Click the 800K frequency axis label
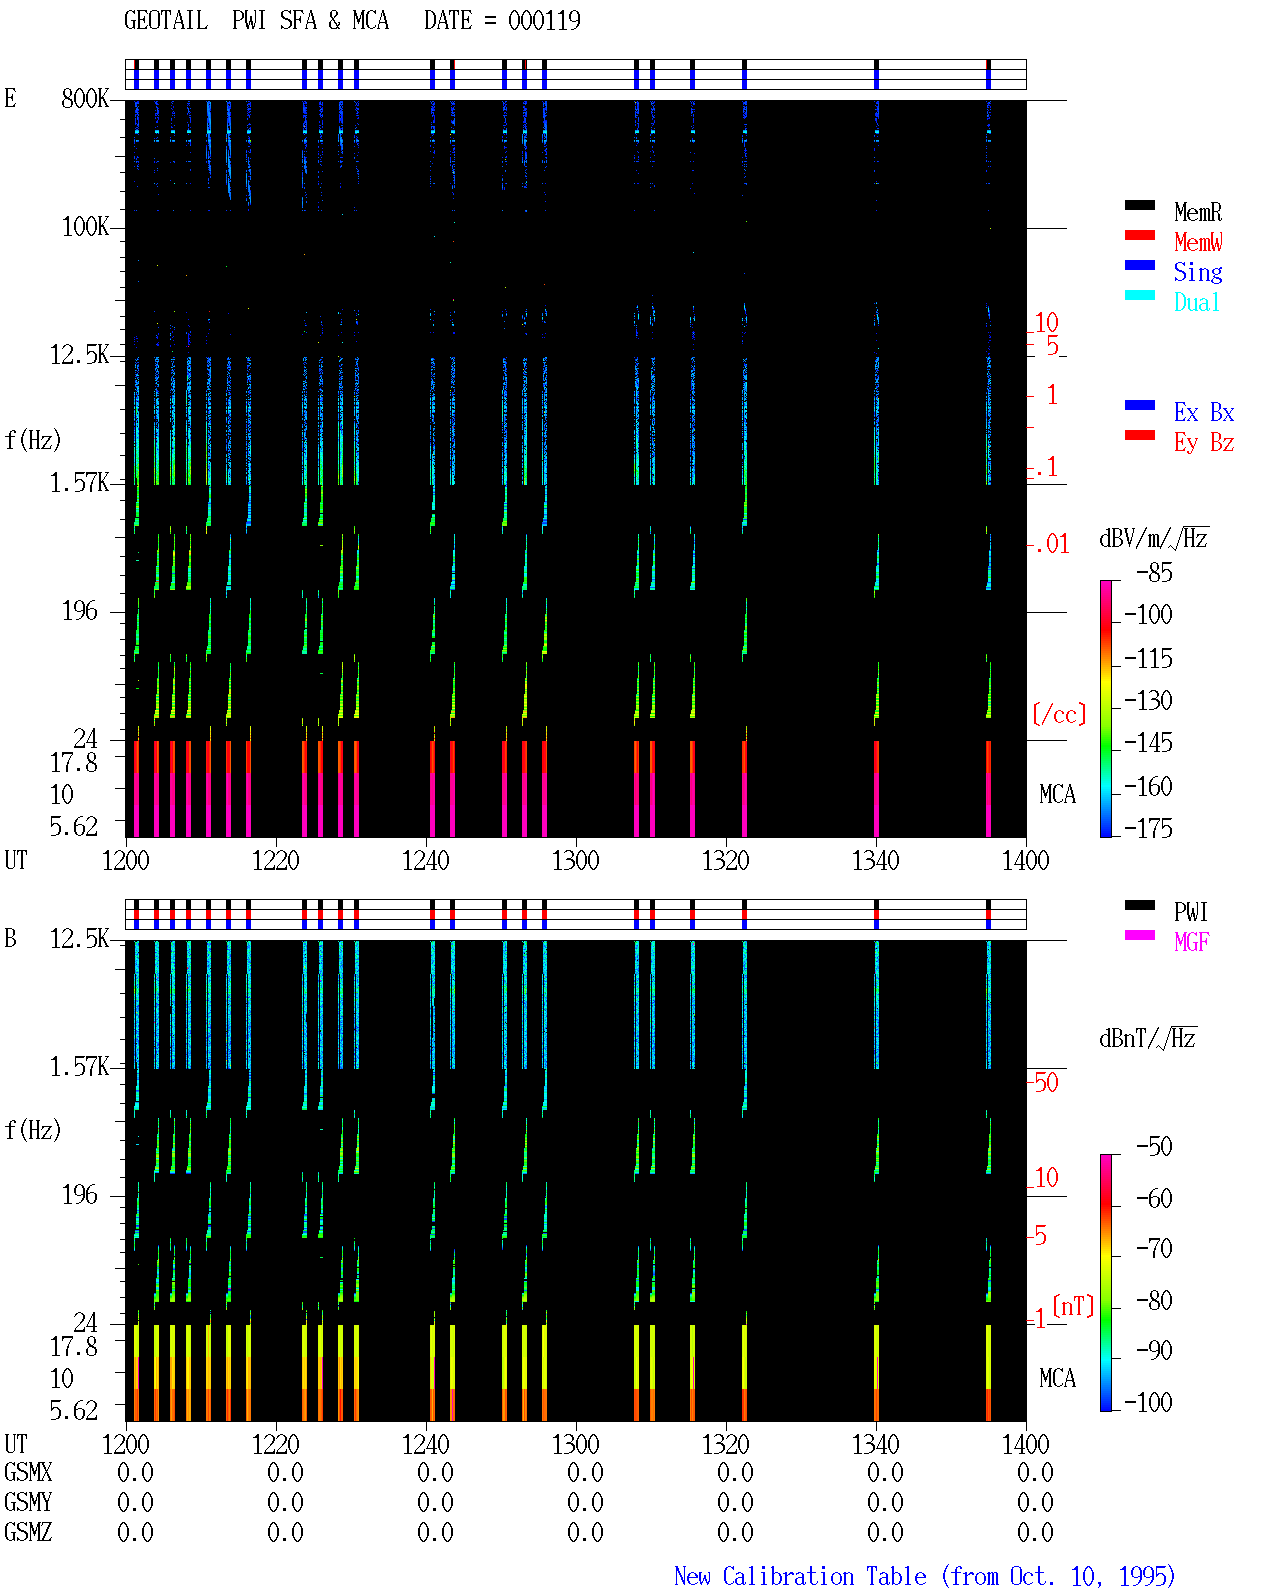Image resolution: width=1280 pixels, height=1593 pixels. coord(85,99)
